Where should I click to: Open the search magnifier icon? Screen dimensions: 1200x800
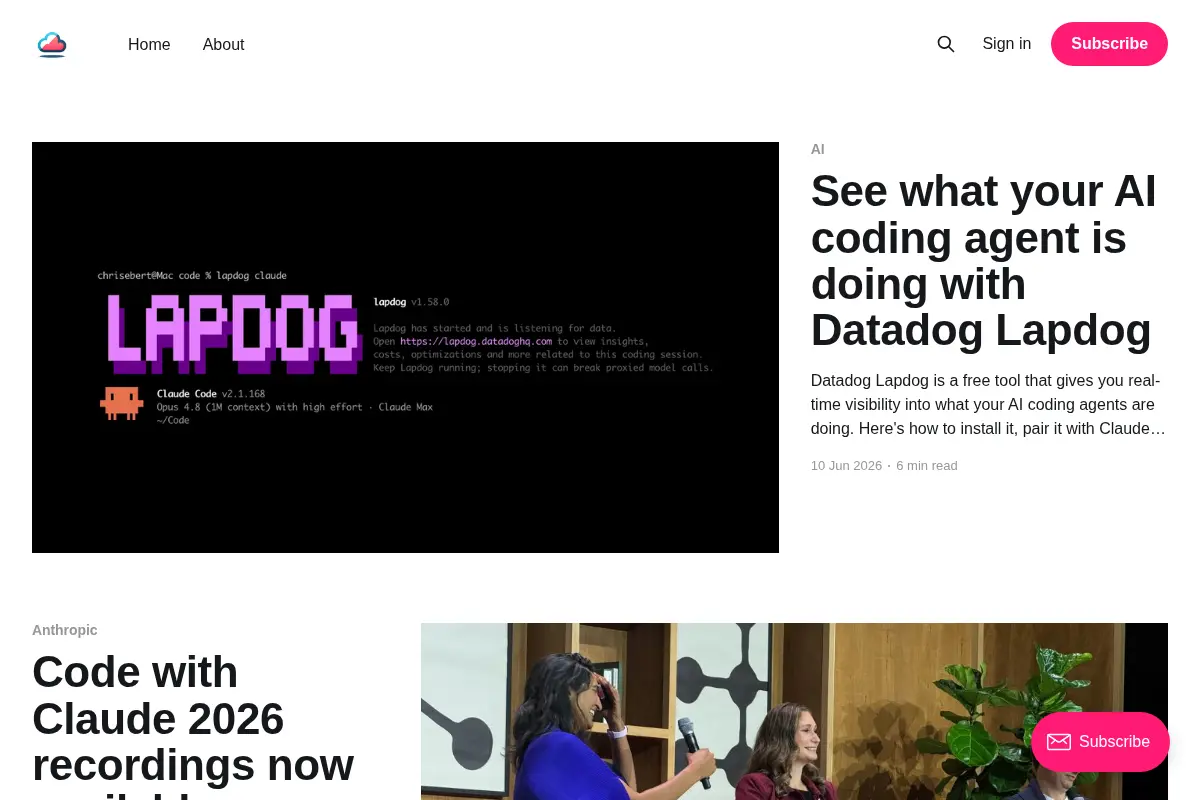pos(945,44)
